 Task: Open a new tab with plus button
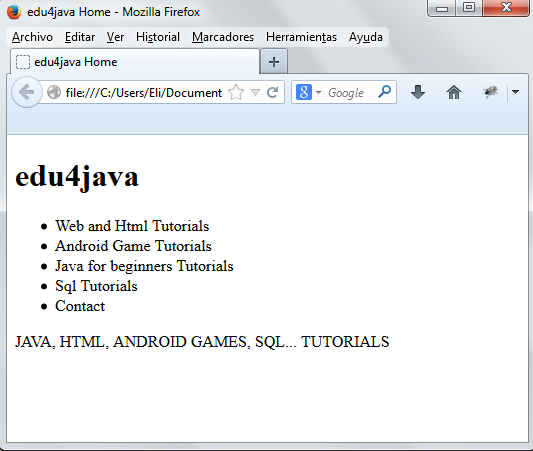pyautogui.click(x=274, y=62)
